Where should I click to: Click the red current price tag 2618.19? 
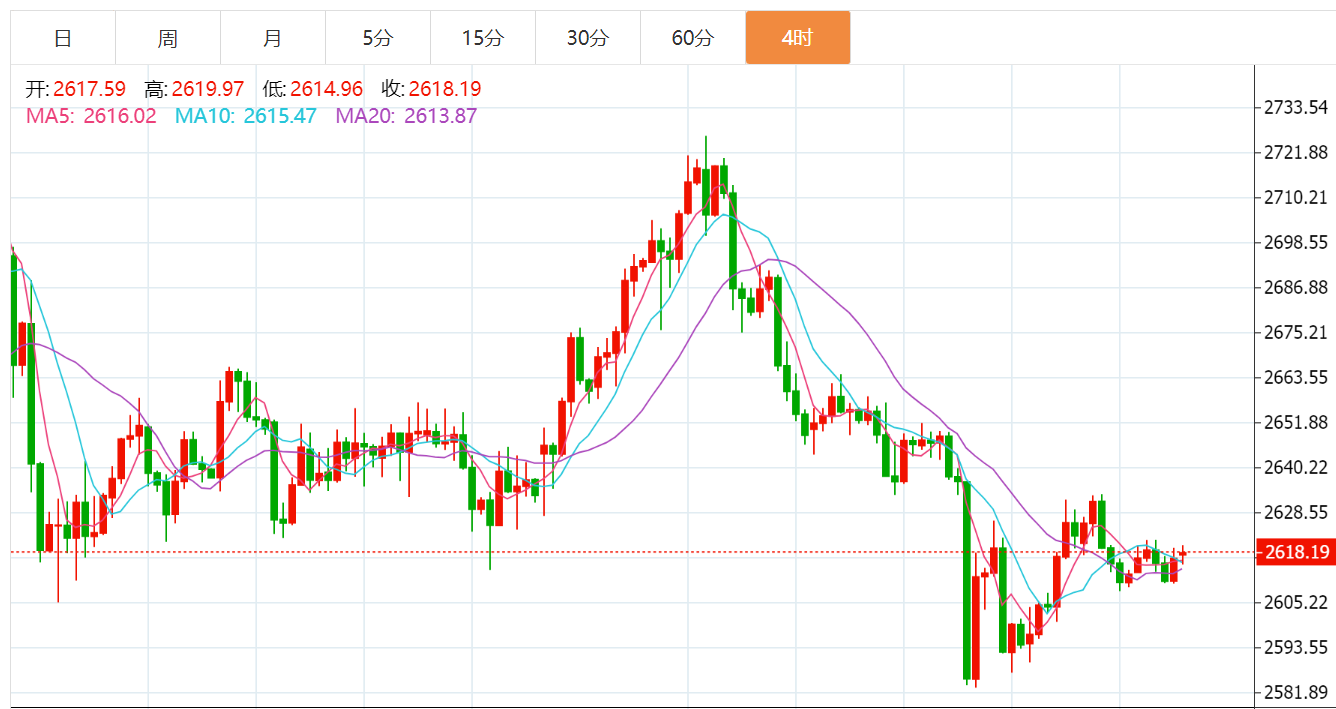tap(1296, 552)
